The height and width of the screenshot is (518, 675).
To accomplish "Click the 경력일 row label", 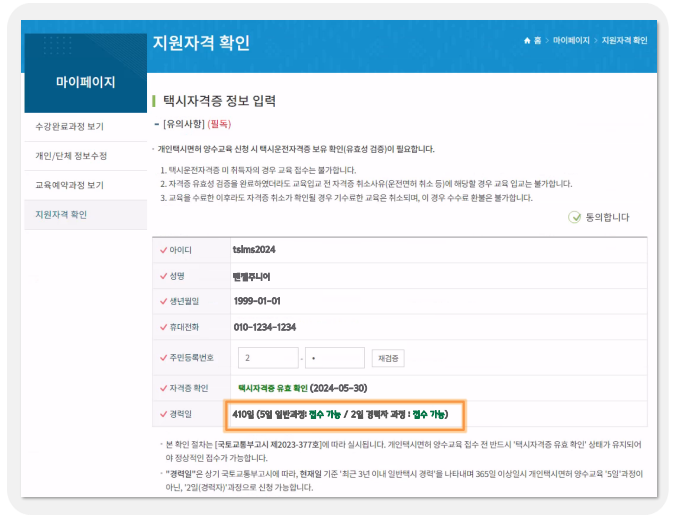I will 180,414.
